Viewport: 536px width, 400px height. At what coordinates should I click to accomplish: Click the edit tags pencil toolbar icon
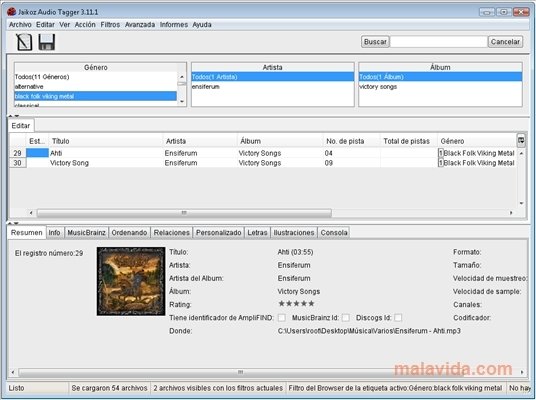(24, 42)
